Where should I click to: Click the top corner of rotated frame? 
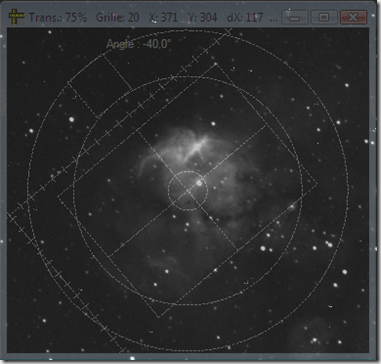[216, 64]
